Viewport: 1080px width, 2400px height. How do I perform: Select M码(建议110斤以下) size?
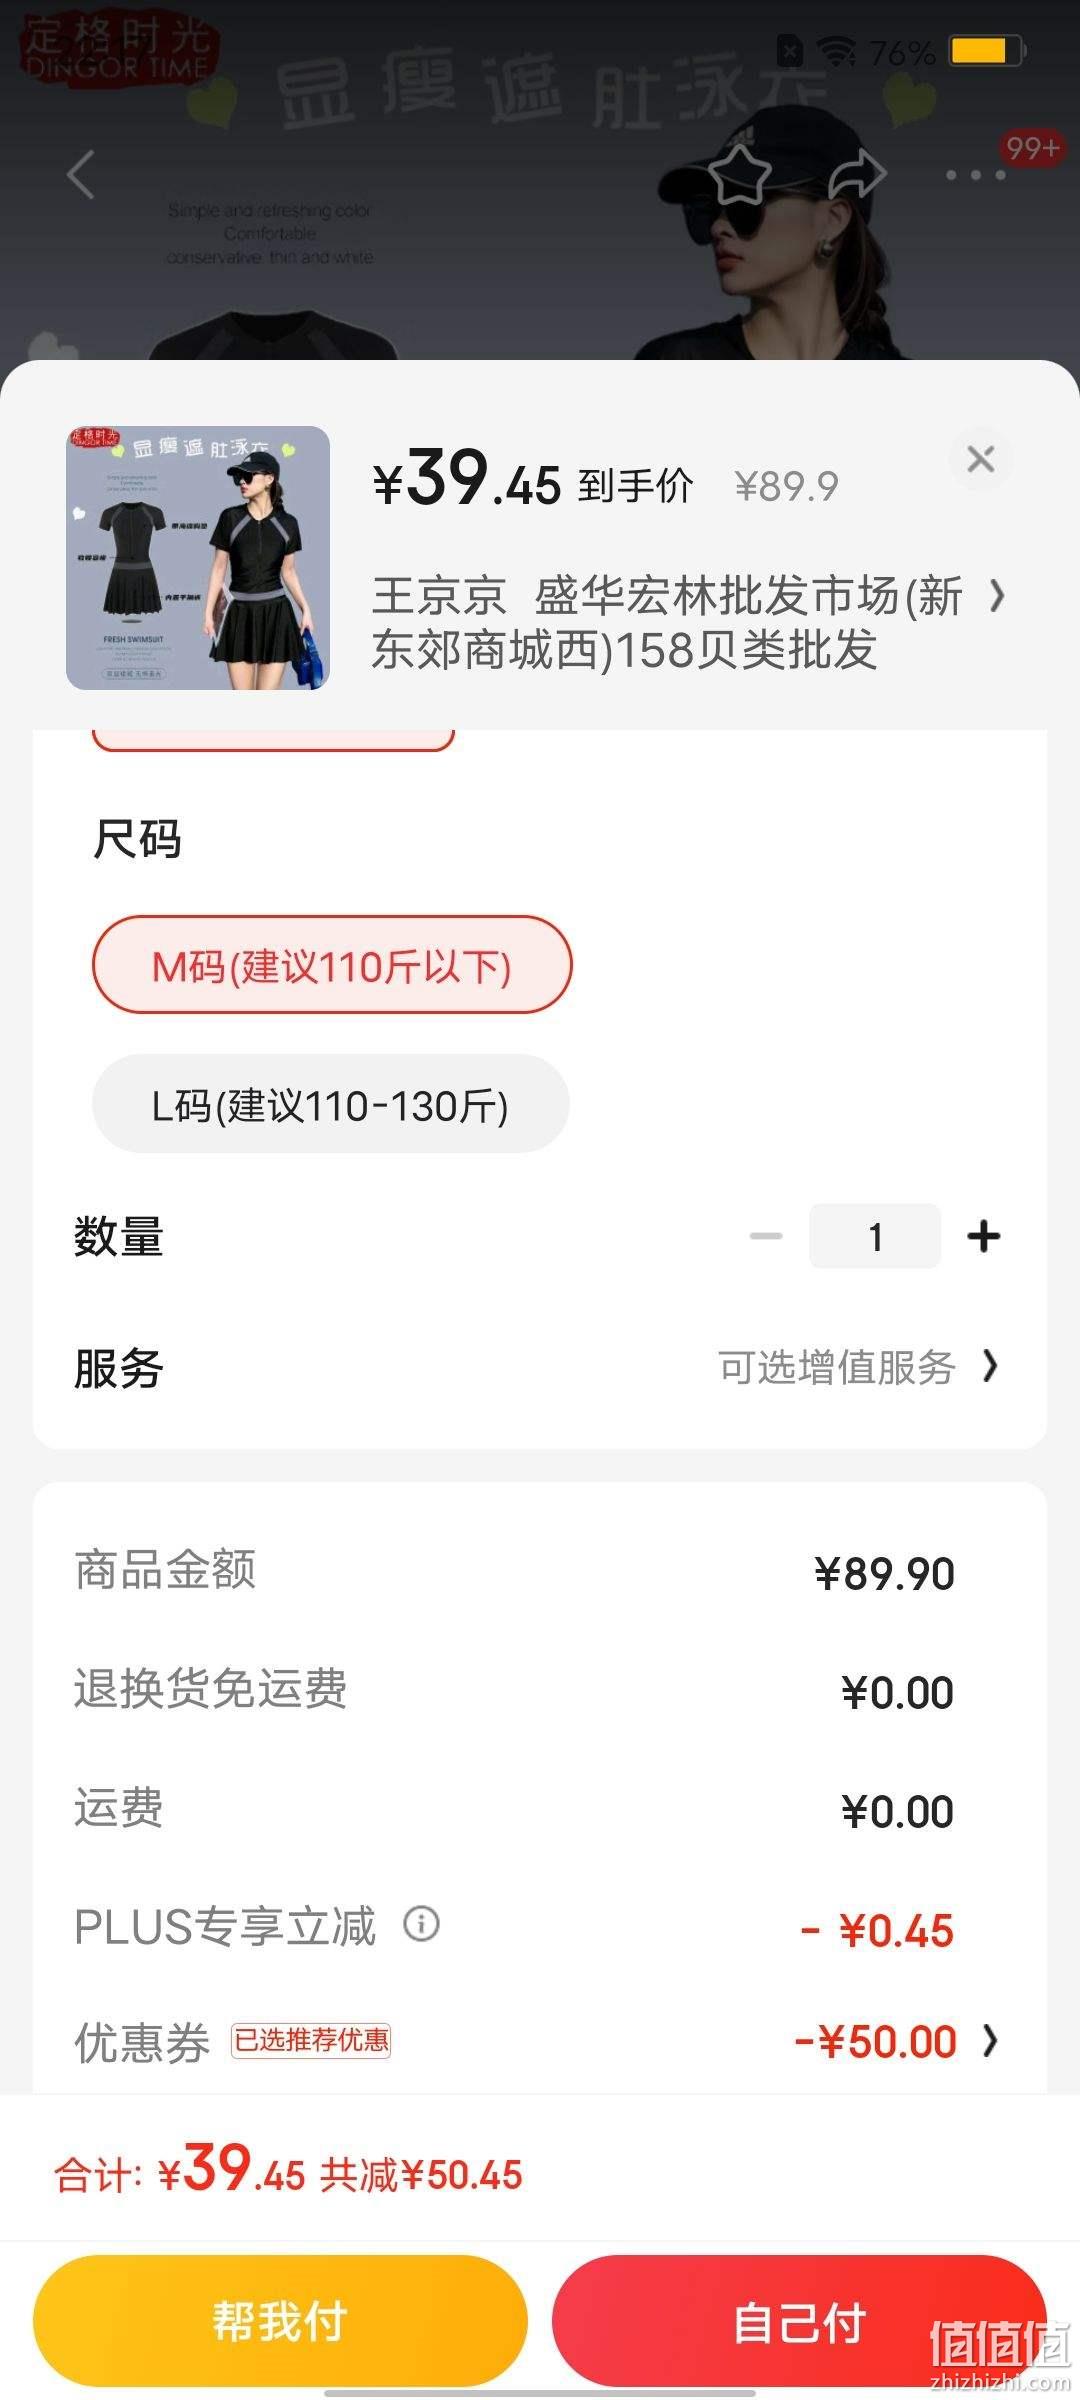tap(332, 965)
